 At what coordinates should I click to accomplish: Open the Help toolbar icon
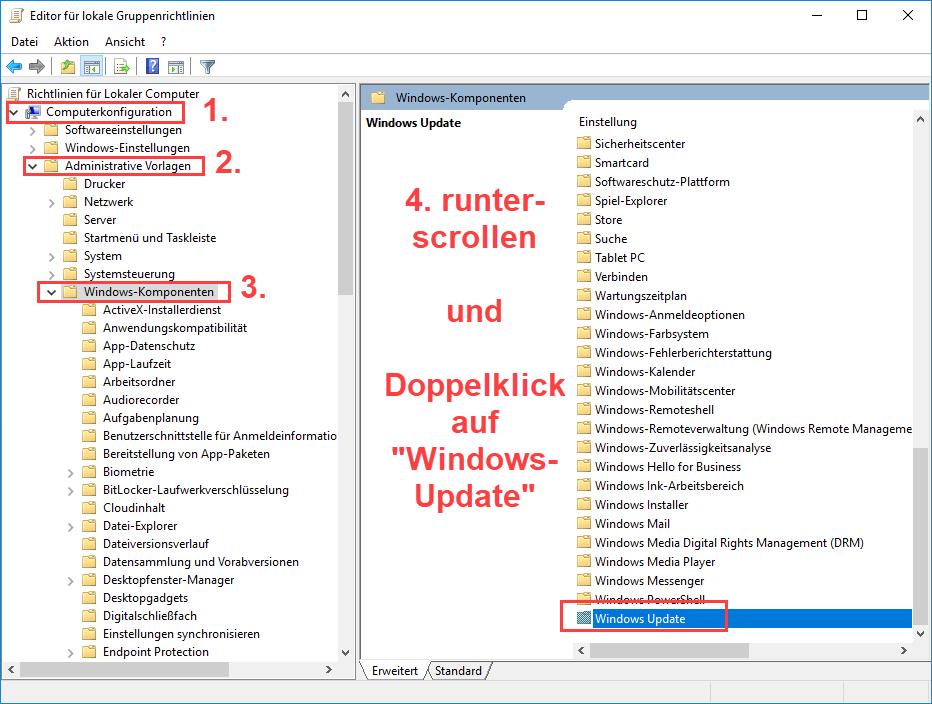[x=152, y=67]
